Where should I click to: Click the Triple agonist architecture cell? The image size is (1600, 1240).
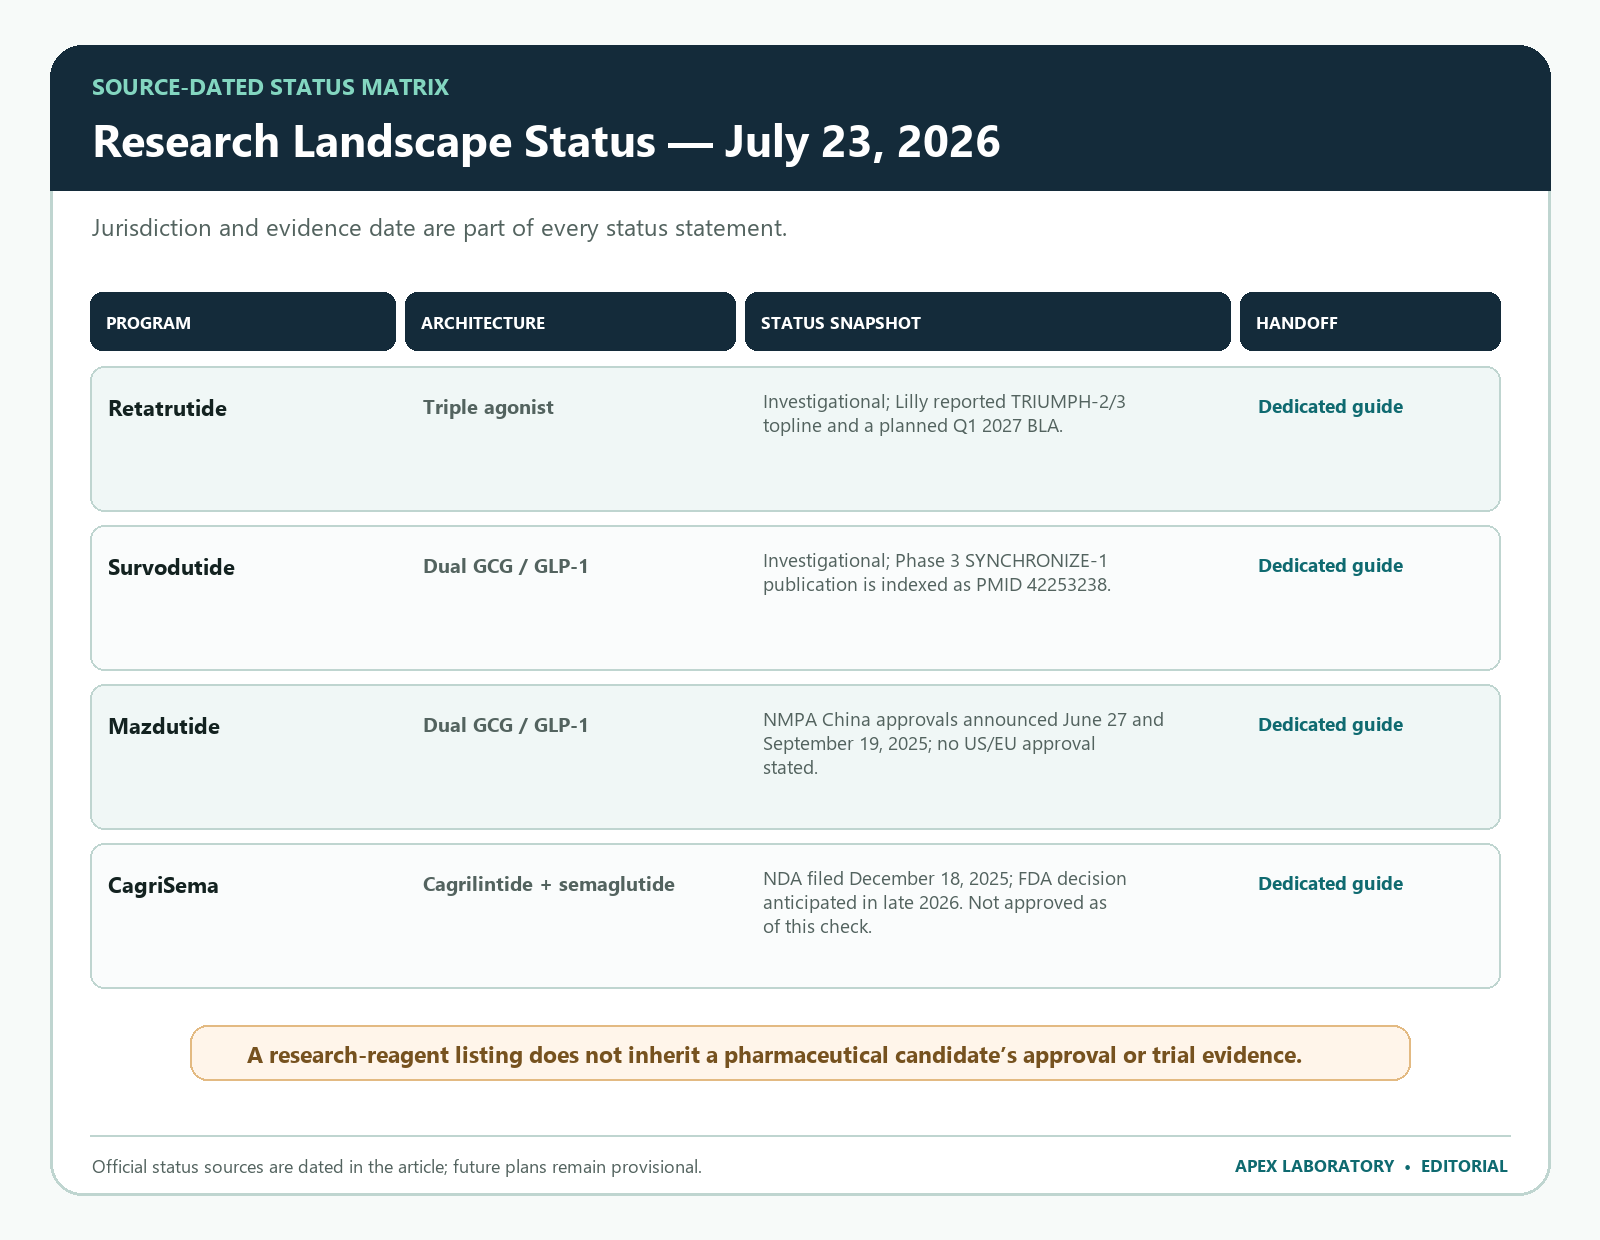click(488, 407)
